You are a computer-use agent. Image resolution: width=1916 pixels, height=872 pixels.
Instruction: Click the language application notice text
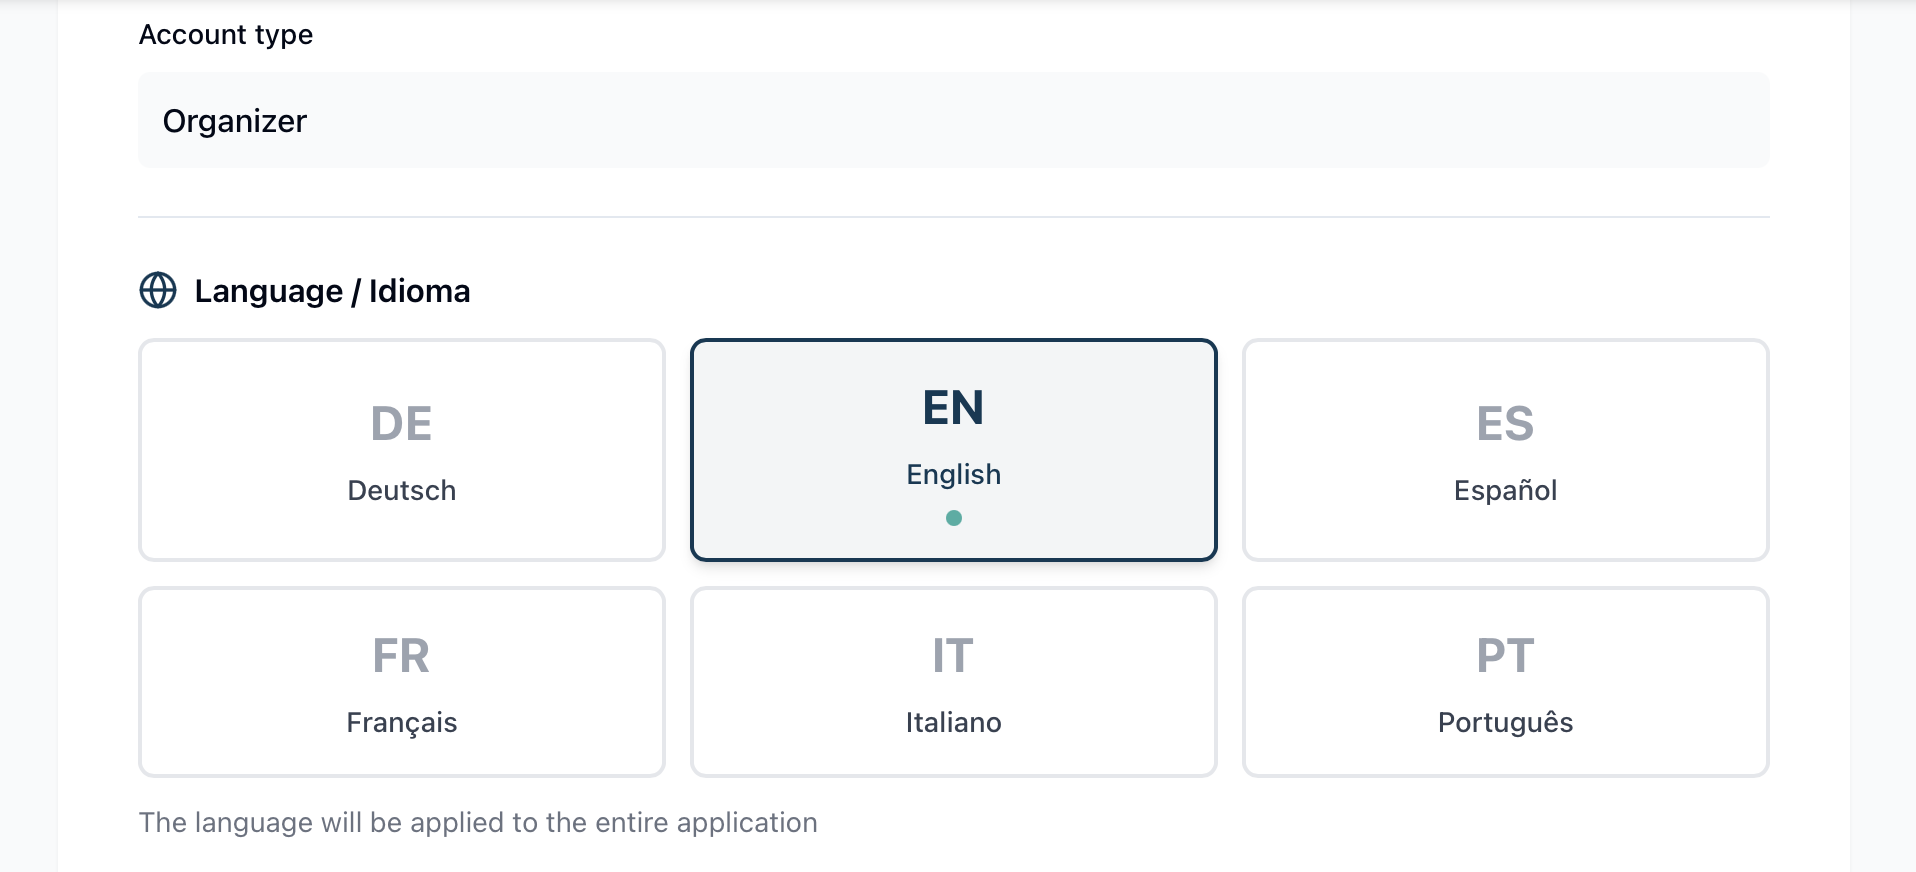pyautogui.click(x=478, y=822)
